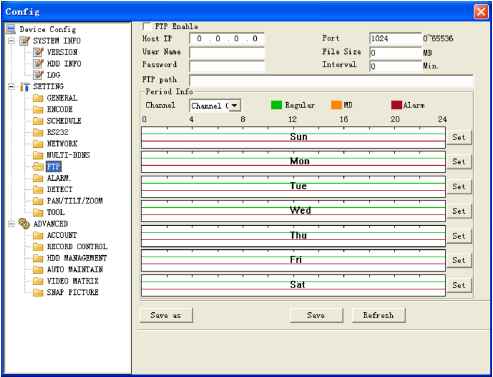This screenshot has height=377, width=493.
Task: Click the HDD MANAGEMENT folder icon
Action: 38,258
